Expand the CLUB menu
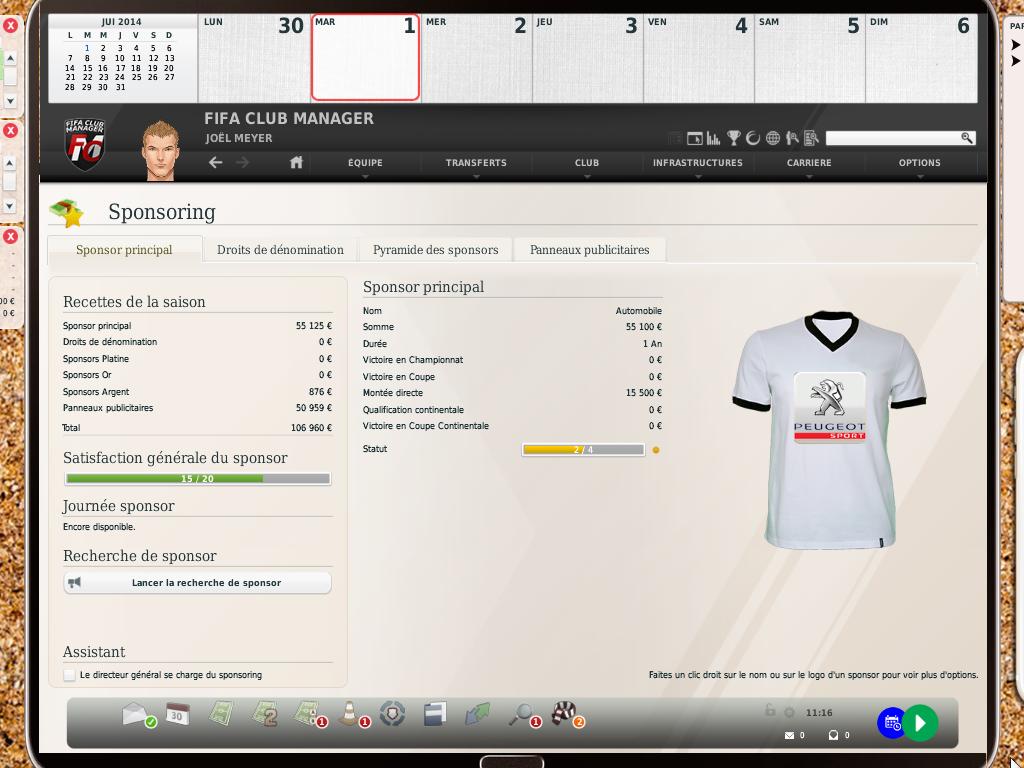The height and width of the screenshot is (768, 1024). click(x=586, y=163)
